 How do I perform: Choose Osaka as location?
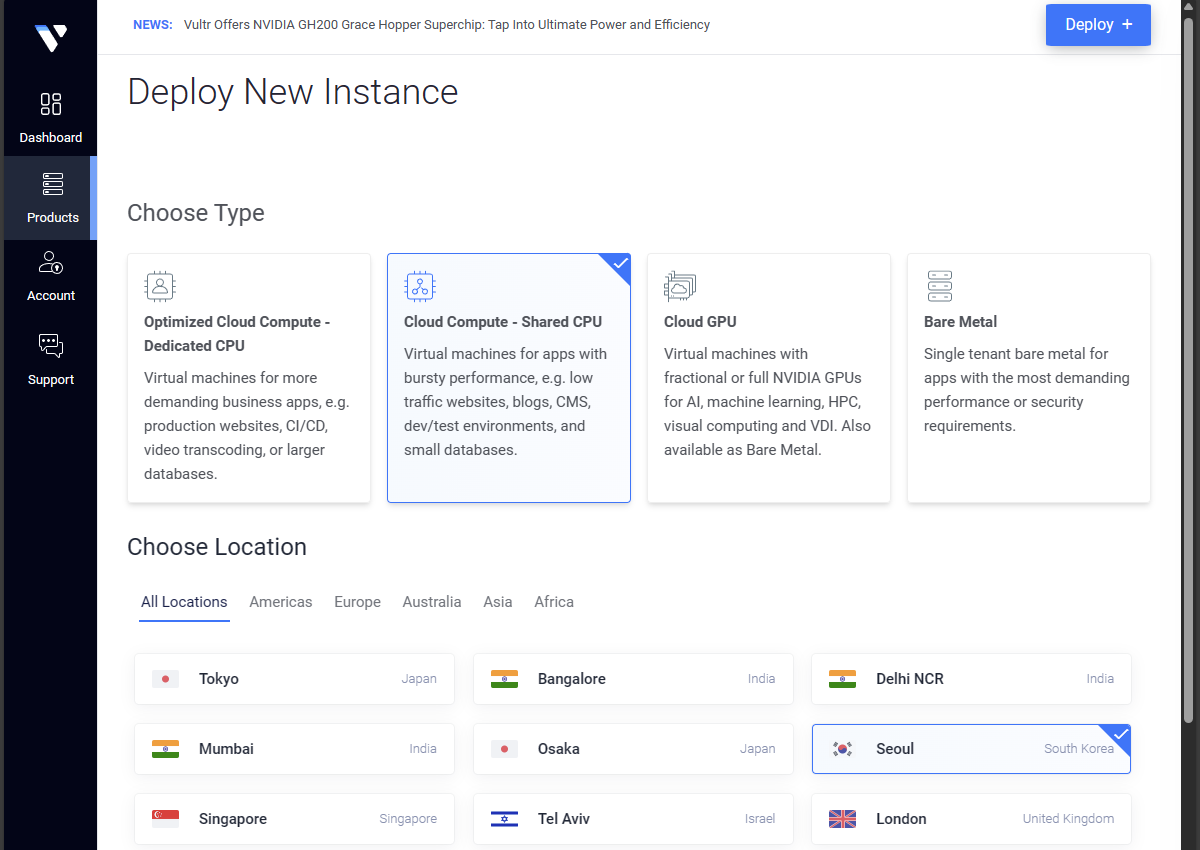click(x=633, y=749)
